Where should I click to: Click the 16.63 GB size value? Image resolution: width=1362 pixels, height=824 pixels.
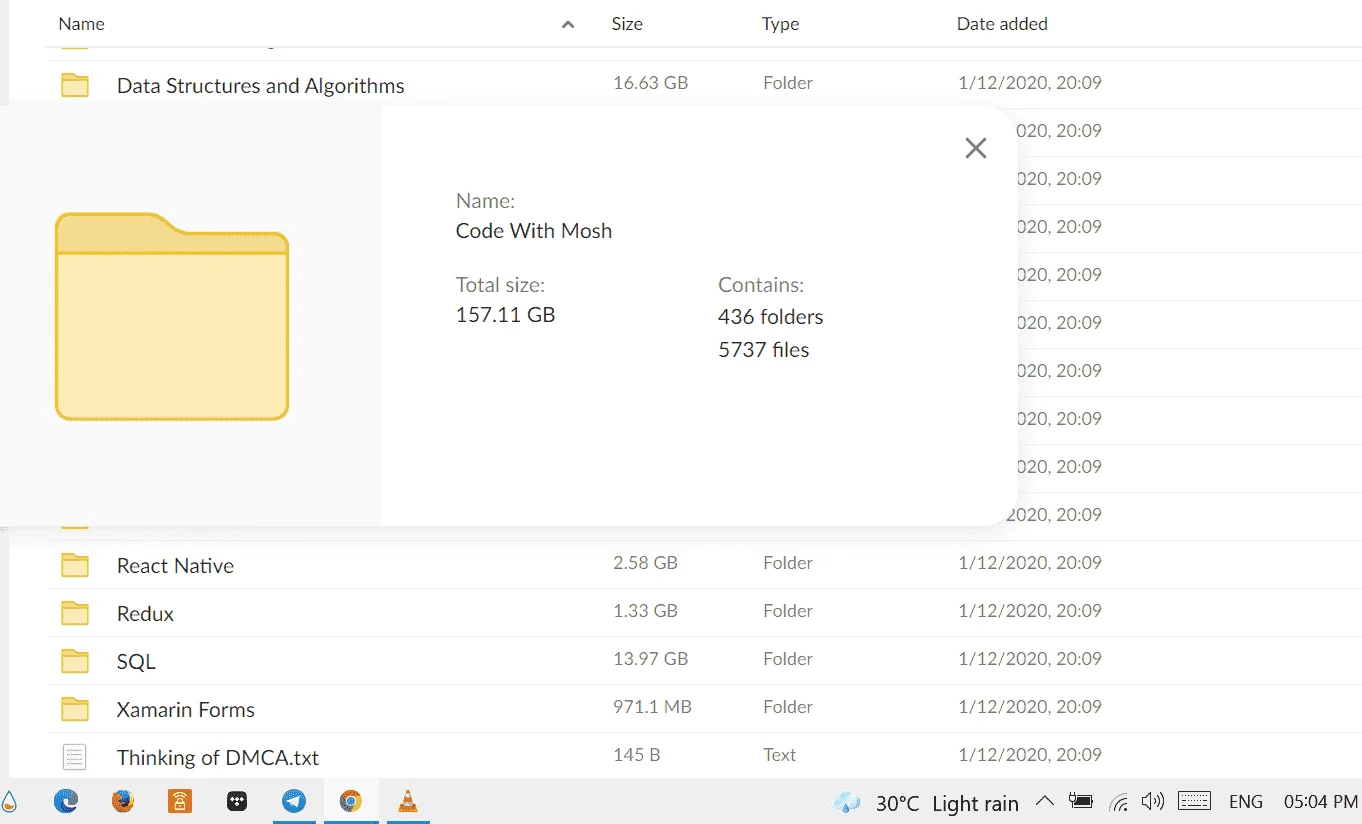pos(651,83)
